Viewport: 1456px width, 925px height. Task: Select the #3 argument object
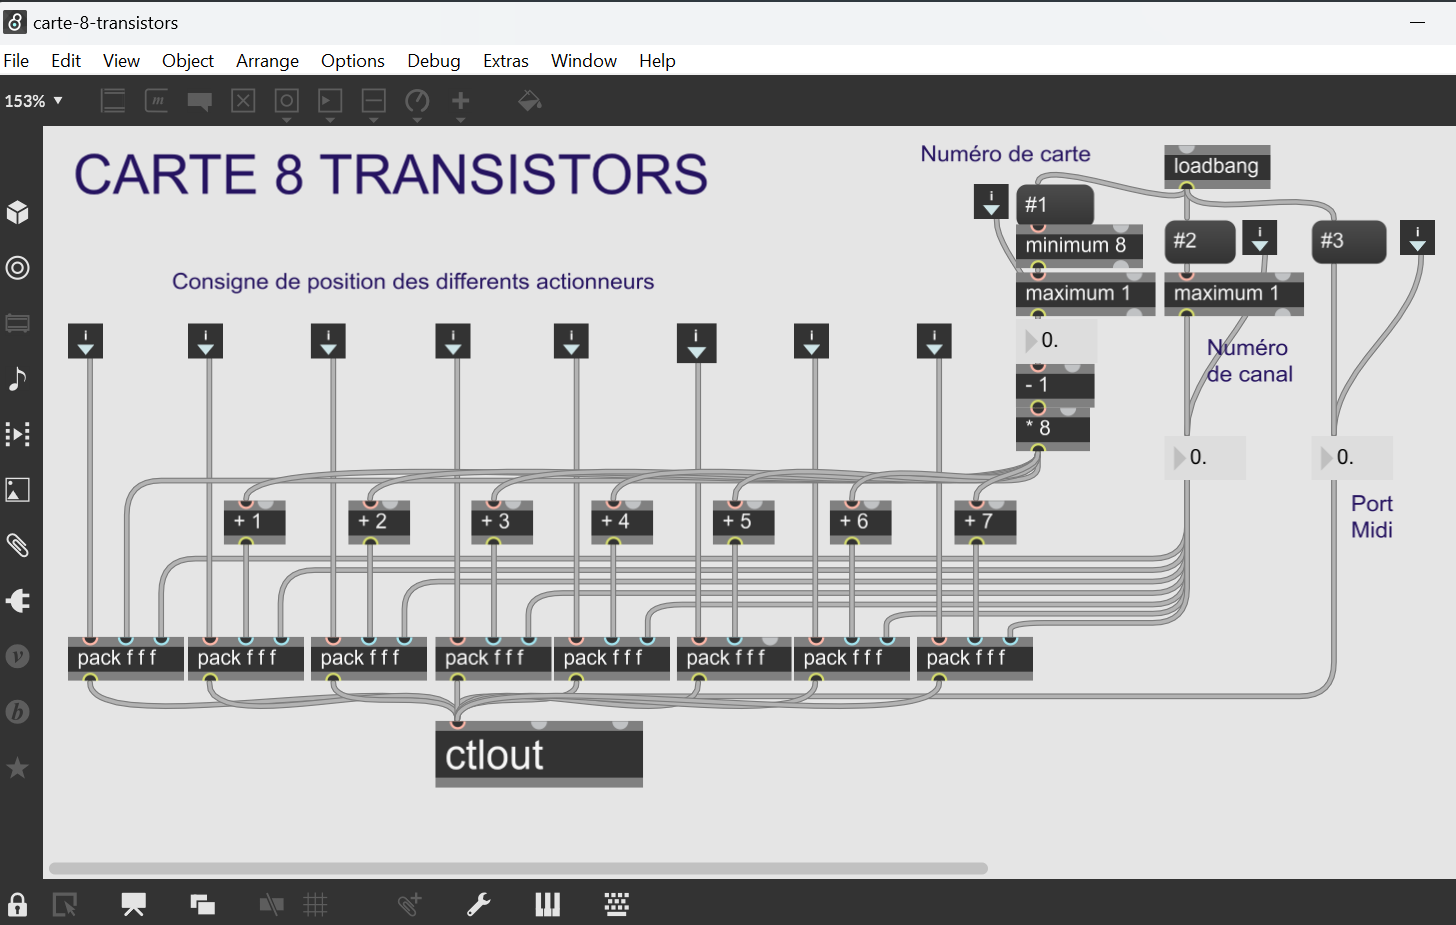[x=1349, y=241]
